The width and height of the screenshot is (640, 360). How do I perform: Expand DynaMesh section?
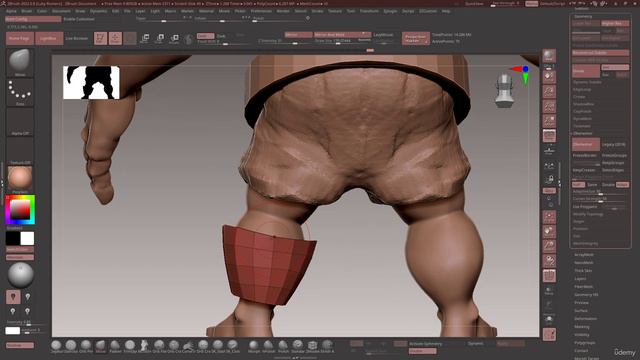click(x=582, y=119)
